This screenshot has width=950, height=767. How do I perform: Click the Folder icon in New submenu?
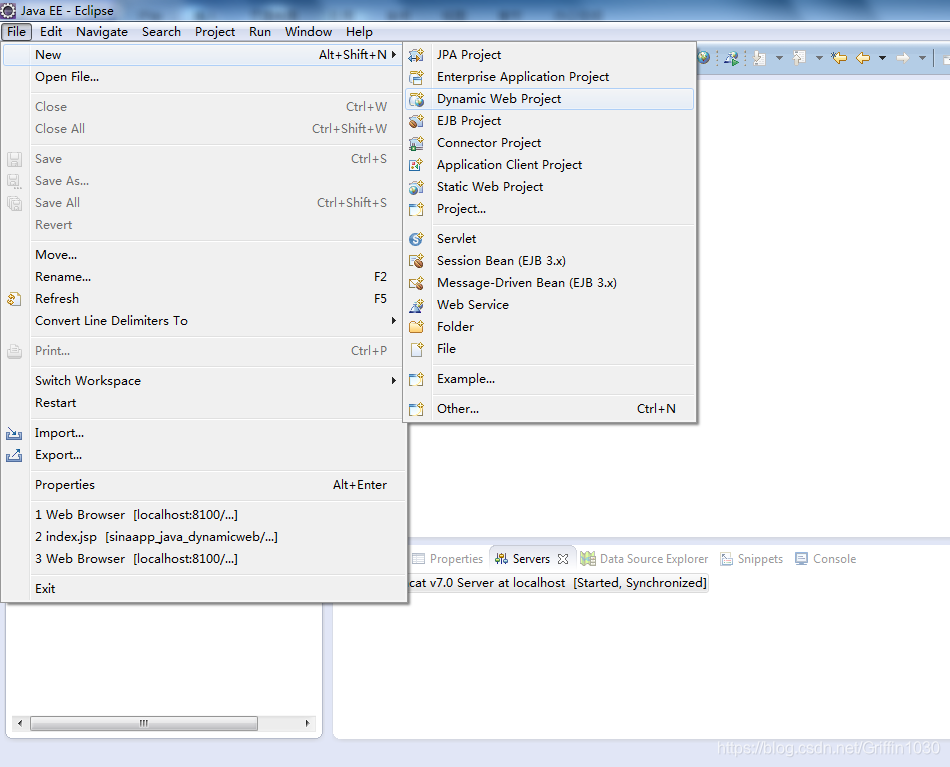coord(416,327)
